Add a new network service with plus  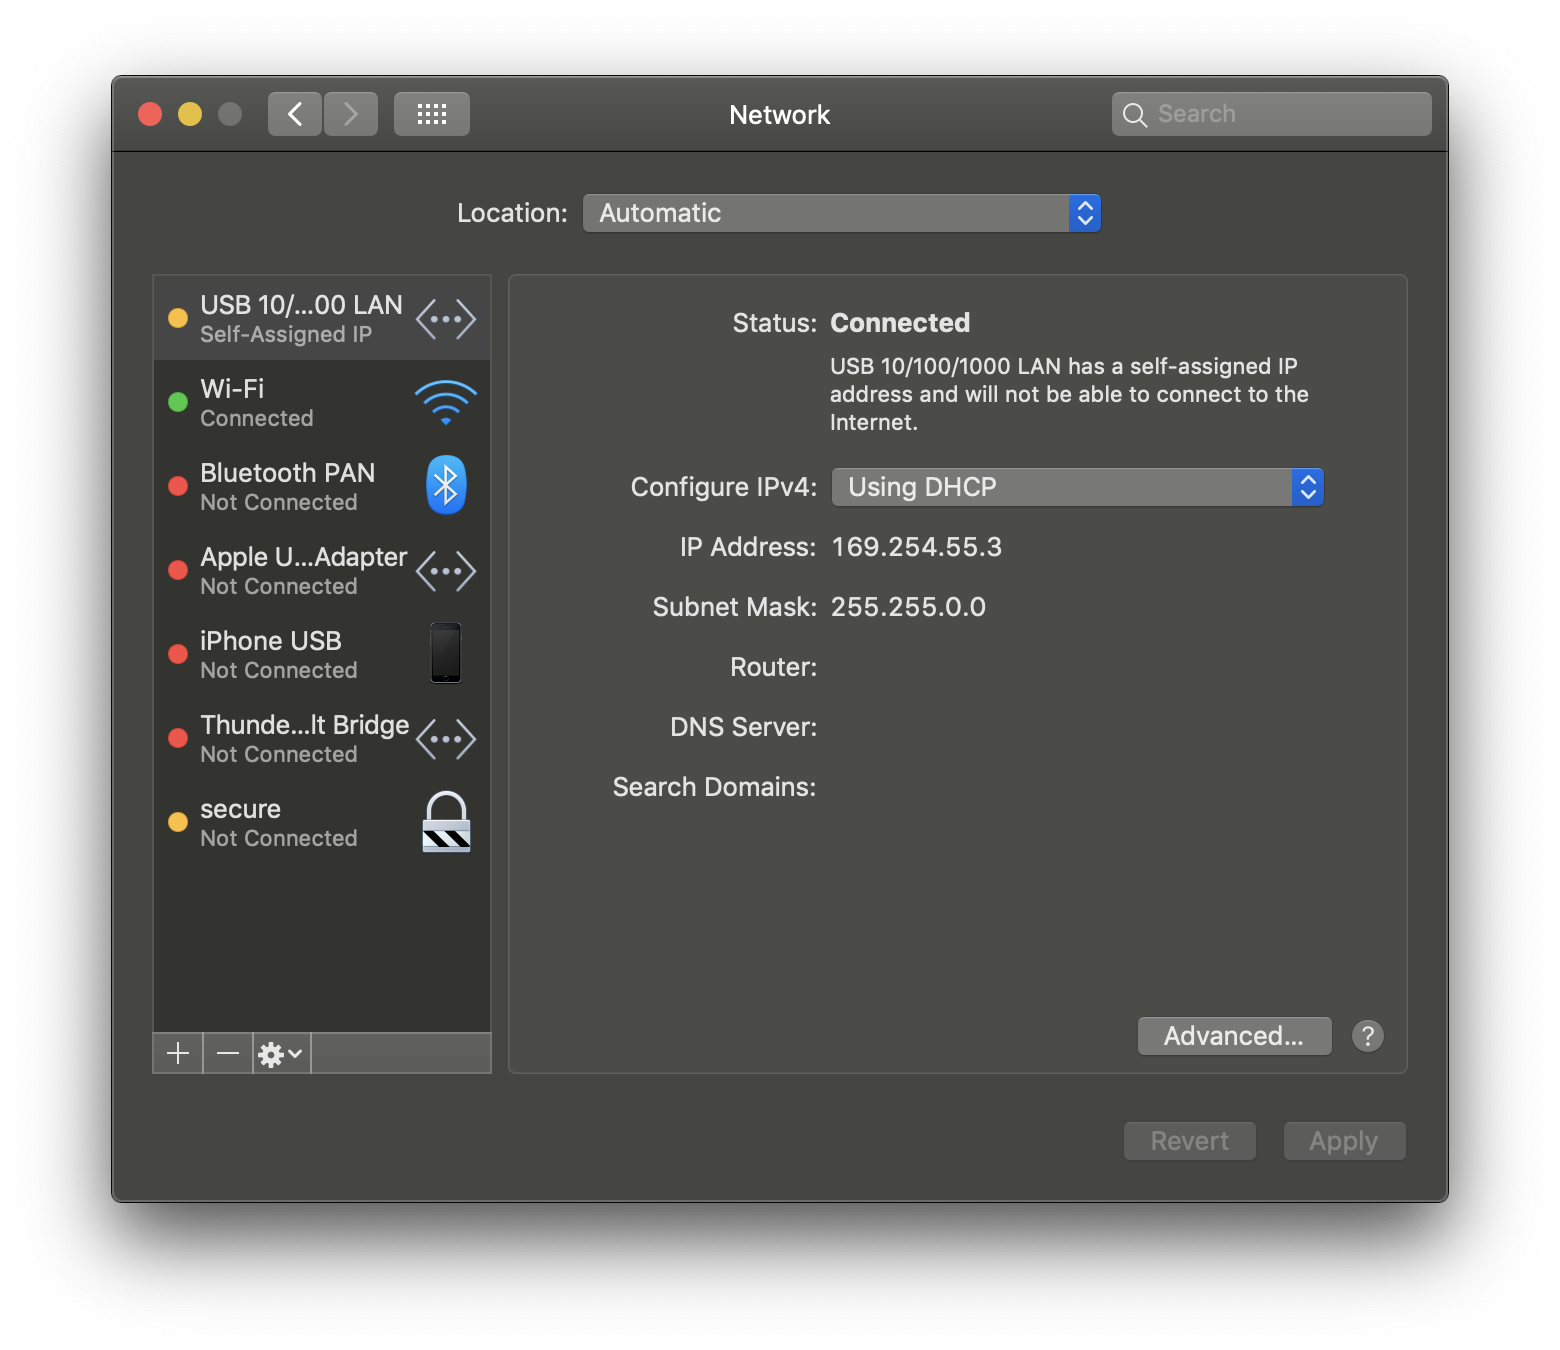coord(178,1053)
